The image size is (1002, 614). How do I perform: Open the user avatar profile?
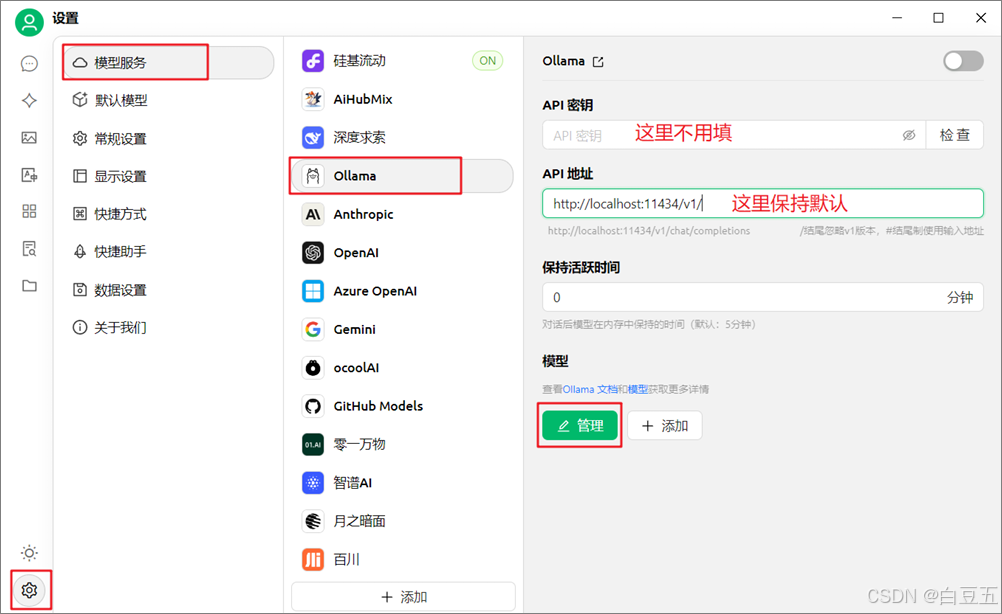(x=29, y=23)
